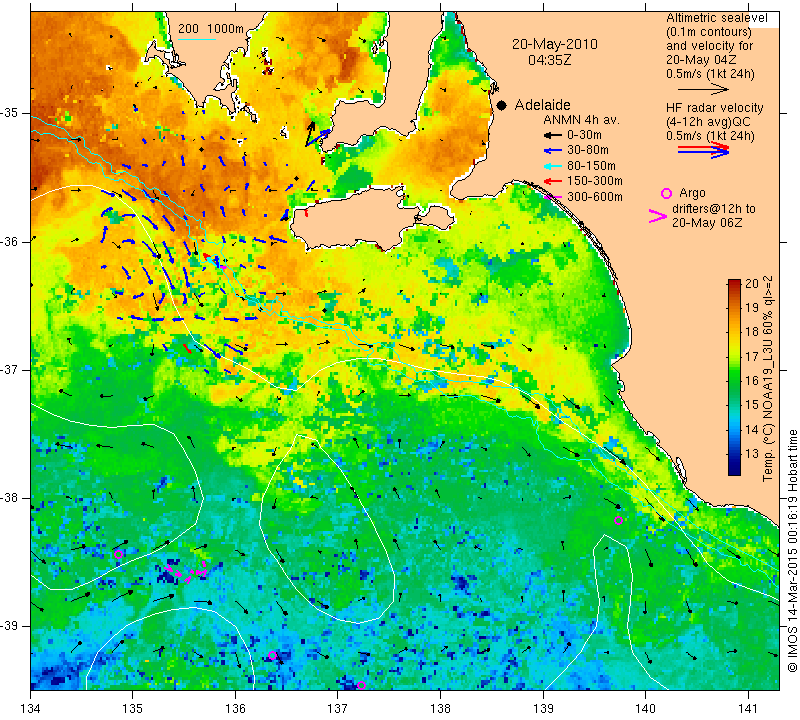800x720 pixels.
Task: Click the longitude axis label '139'
Action: (543, 709)
